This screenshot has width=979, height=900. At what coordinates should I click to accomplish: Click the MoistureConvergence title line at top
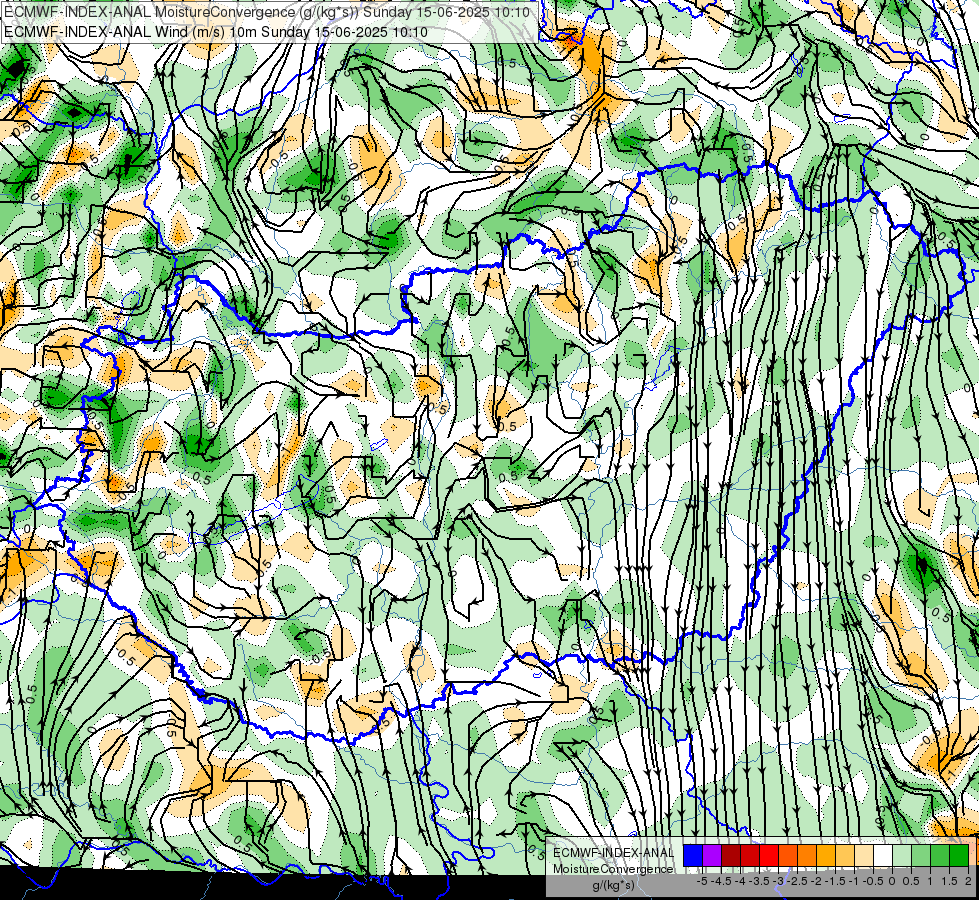click(x=267, y=12)
